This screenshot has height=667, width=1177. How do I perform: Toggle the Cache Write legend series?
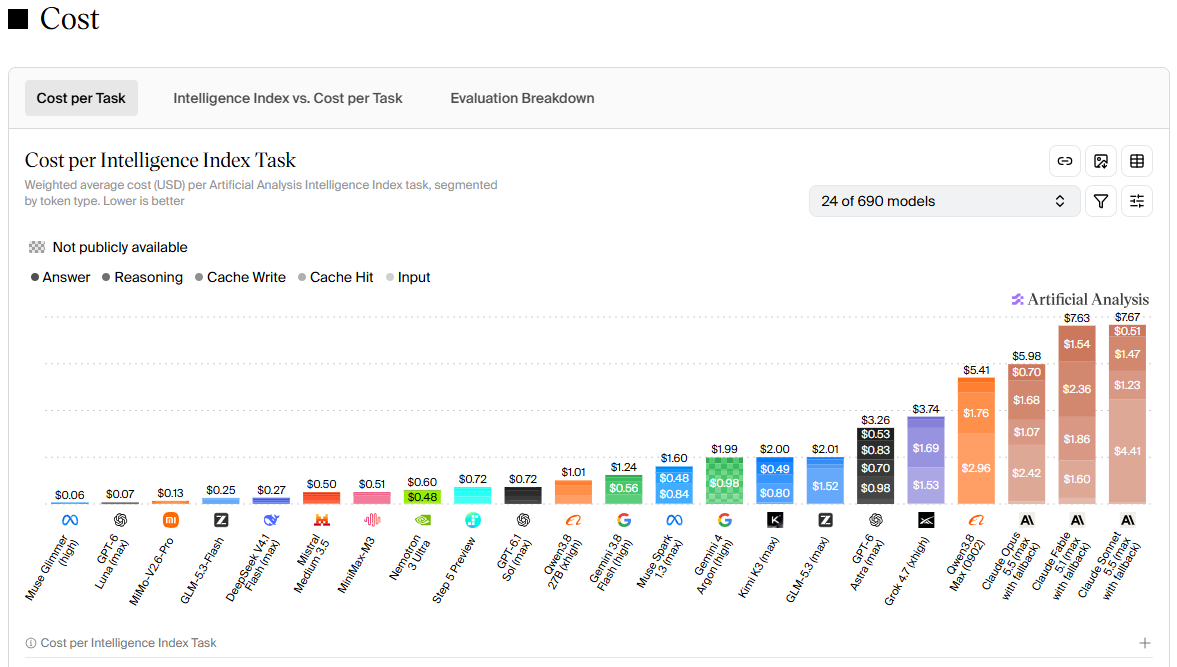pyautogui.click(x=240, y=278)
